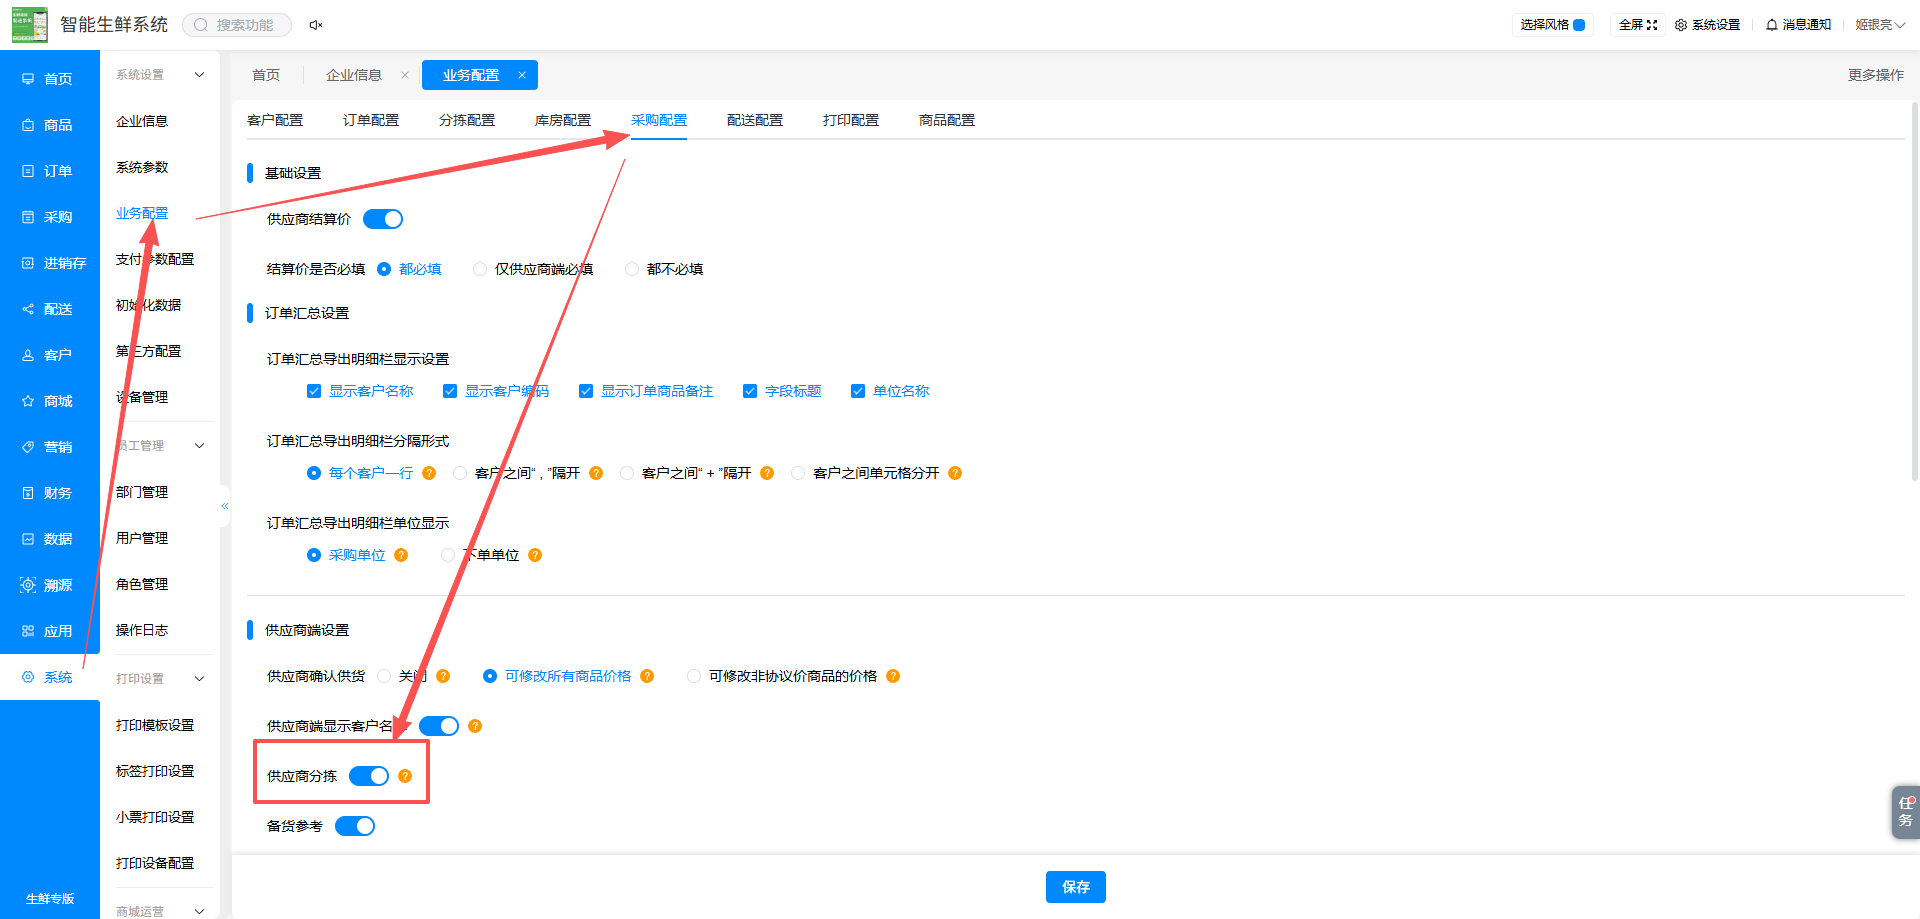1920x919 pixels.
Task: Go to 订单 sidebar module
Action: [x=48, y=171]
